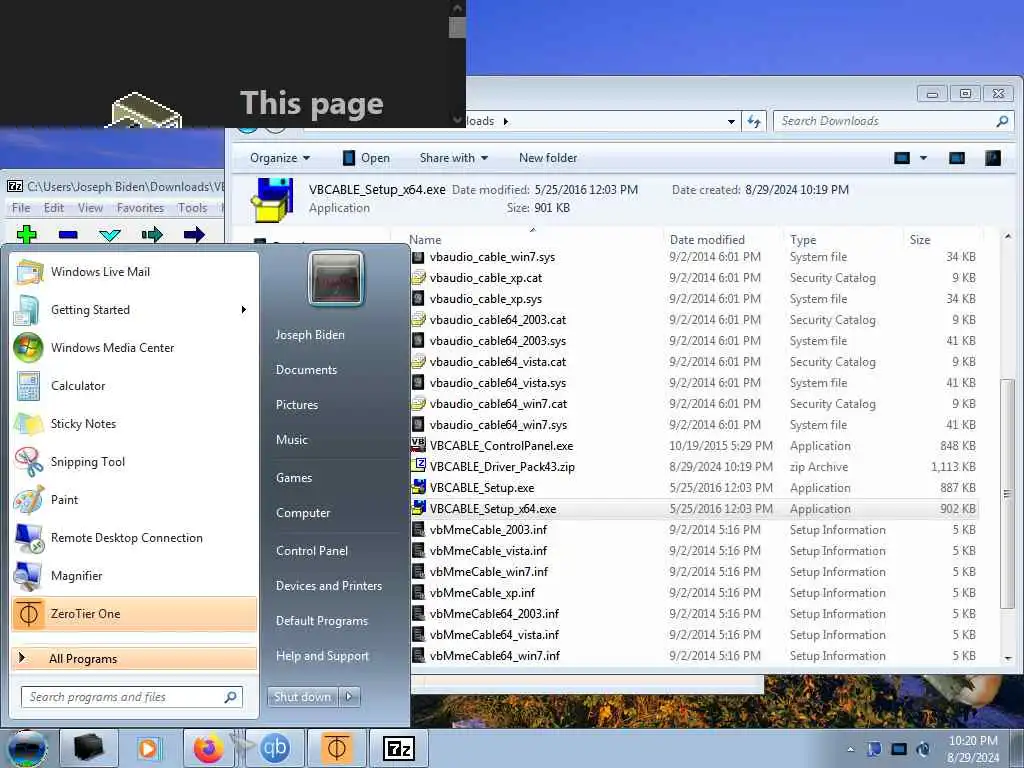Click the network icon in system tray
Viewport: 1024px width, 768px height.
coord(899,748)
